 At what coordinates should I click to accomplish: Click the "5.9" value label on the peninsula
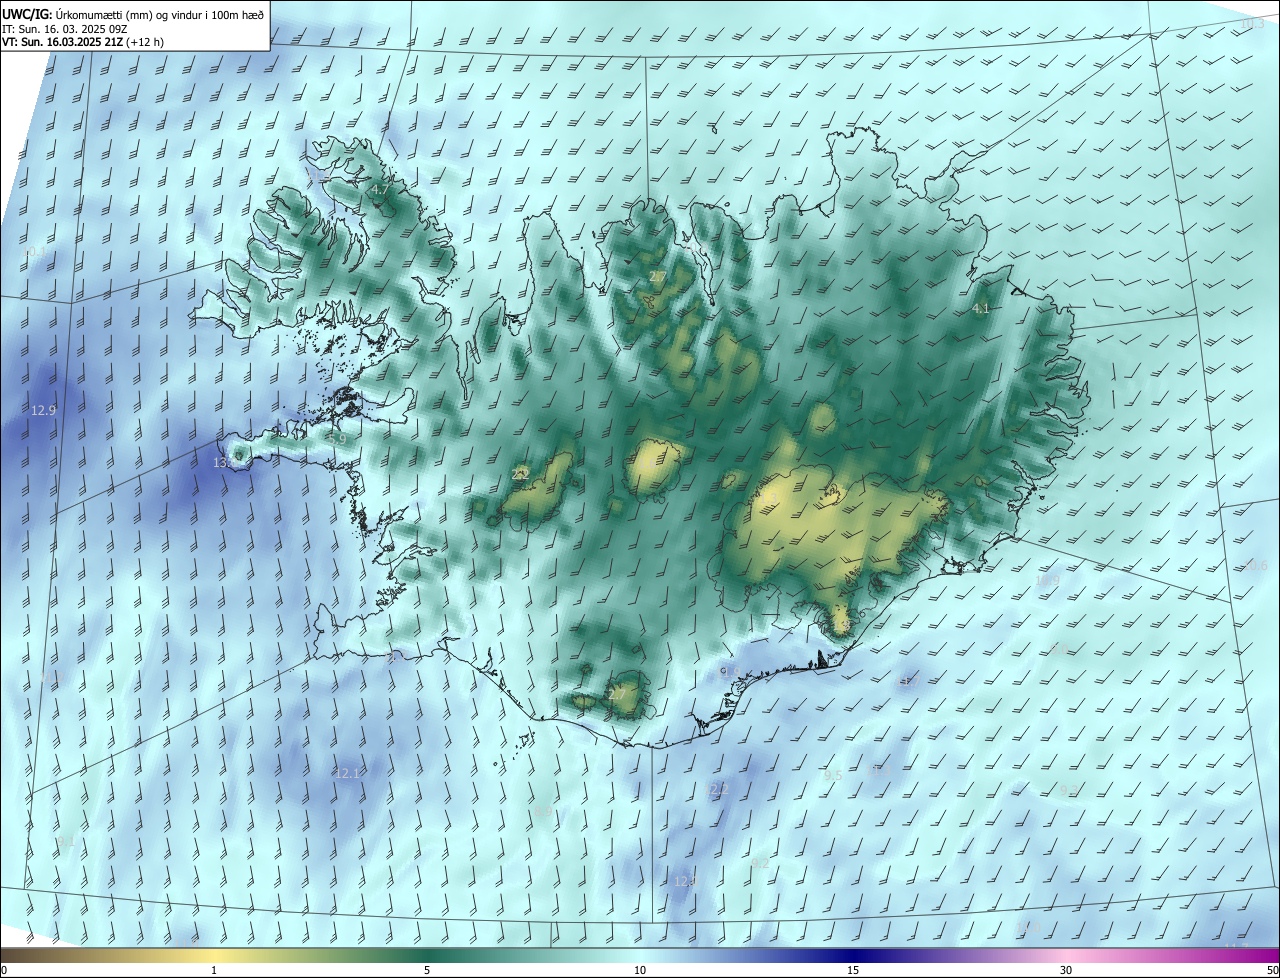(x=337, y=439)
